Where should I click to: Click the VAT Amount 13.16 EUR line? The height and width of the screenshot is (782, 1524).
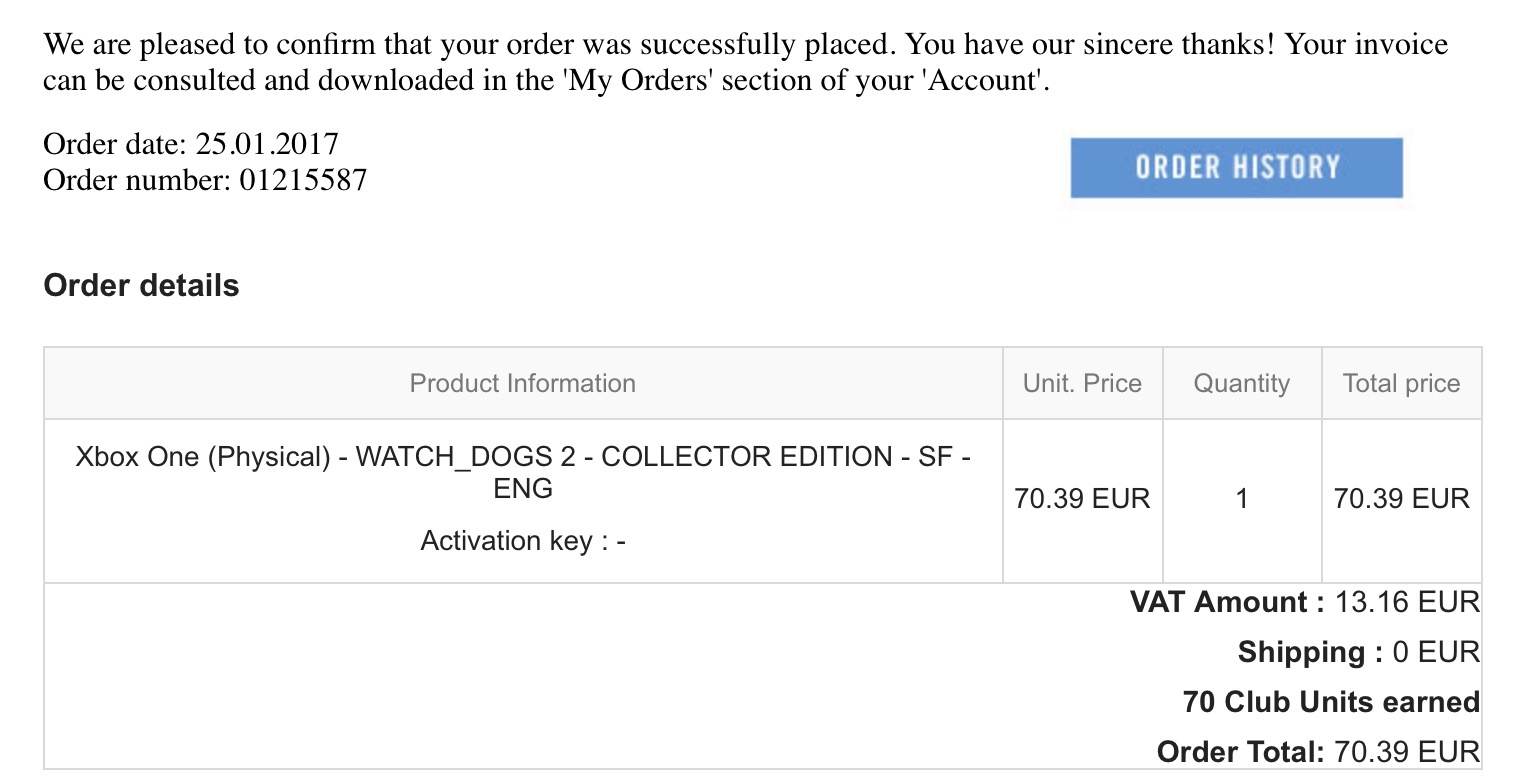1305,602
